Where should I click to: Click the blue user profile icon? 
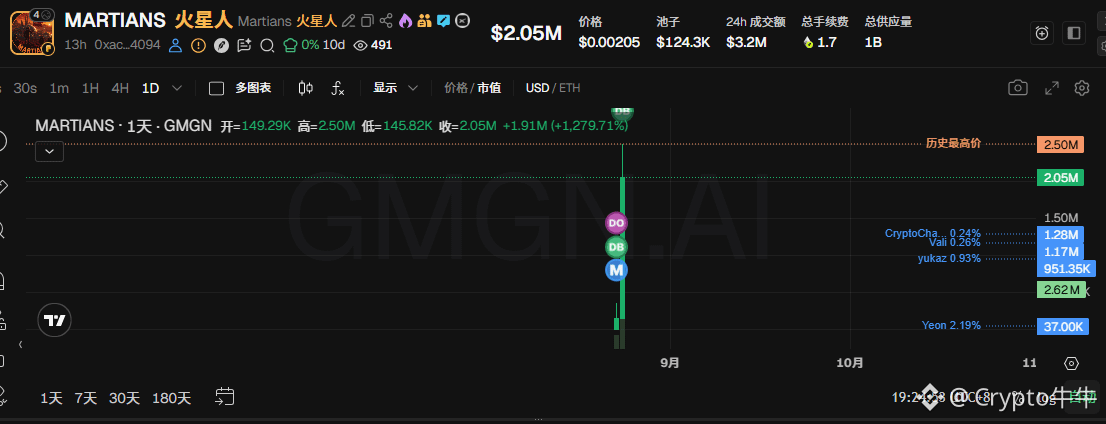click(176, 45)
